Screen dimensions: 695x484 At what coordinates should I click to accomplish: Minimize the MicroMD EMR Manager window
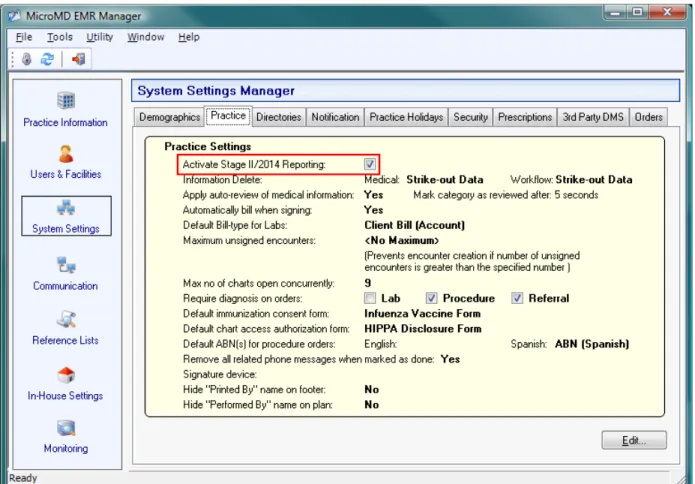click(615, 12)
